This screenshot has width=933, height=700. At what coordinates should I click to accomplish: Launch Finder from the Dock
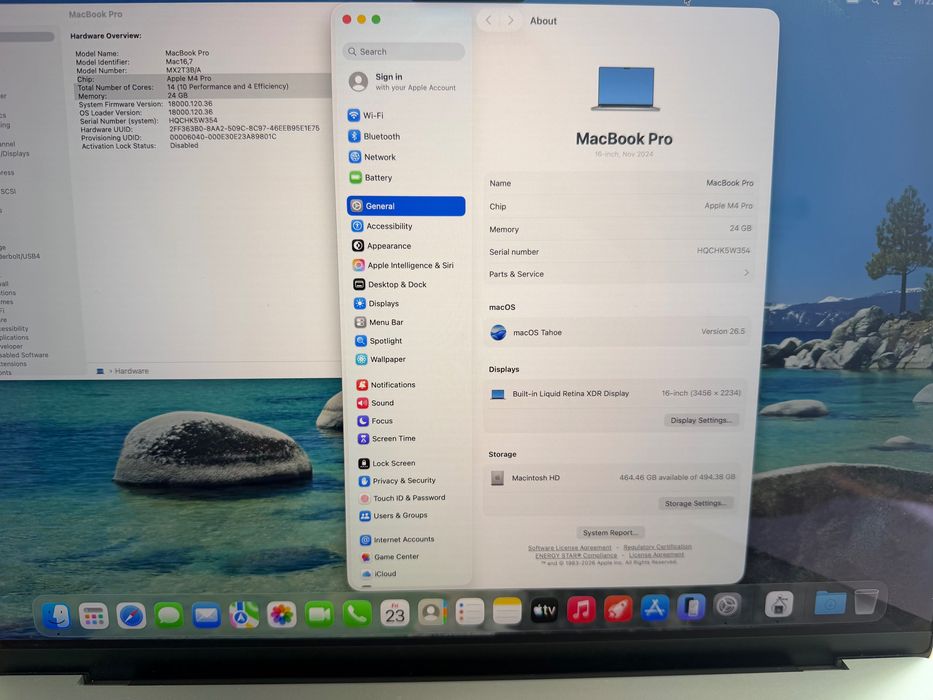pyautogui.click(x=57, y=616)
